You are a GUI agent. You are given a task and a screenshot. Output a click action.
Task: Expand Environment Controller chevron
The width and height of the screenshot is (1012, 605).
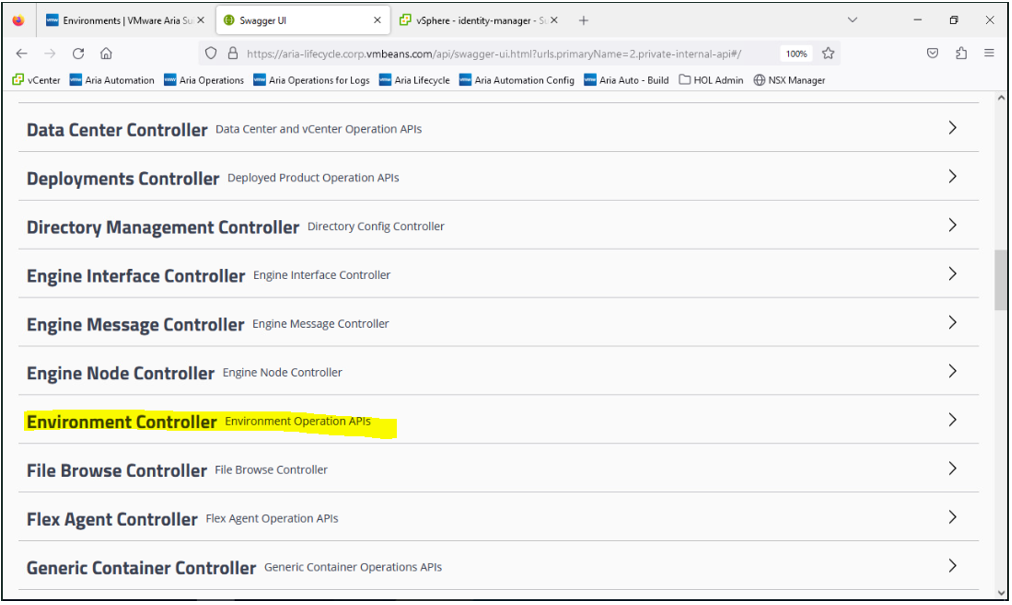952,420
